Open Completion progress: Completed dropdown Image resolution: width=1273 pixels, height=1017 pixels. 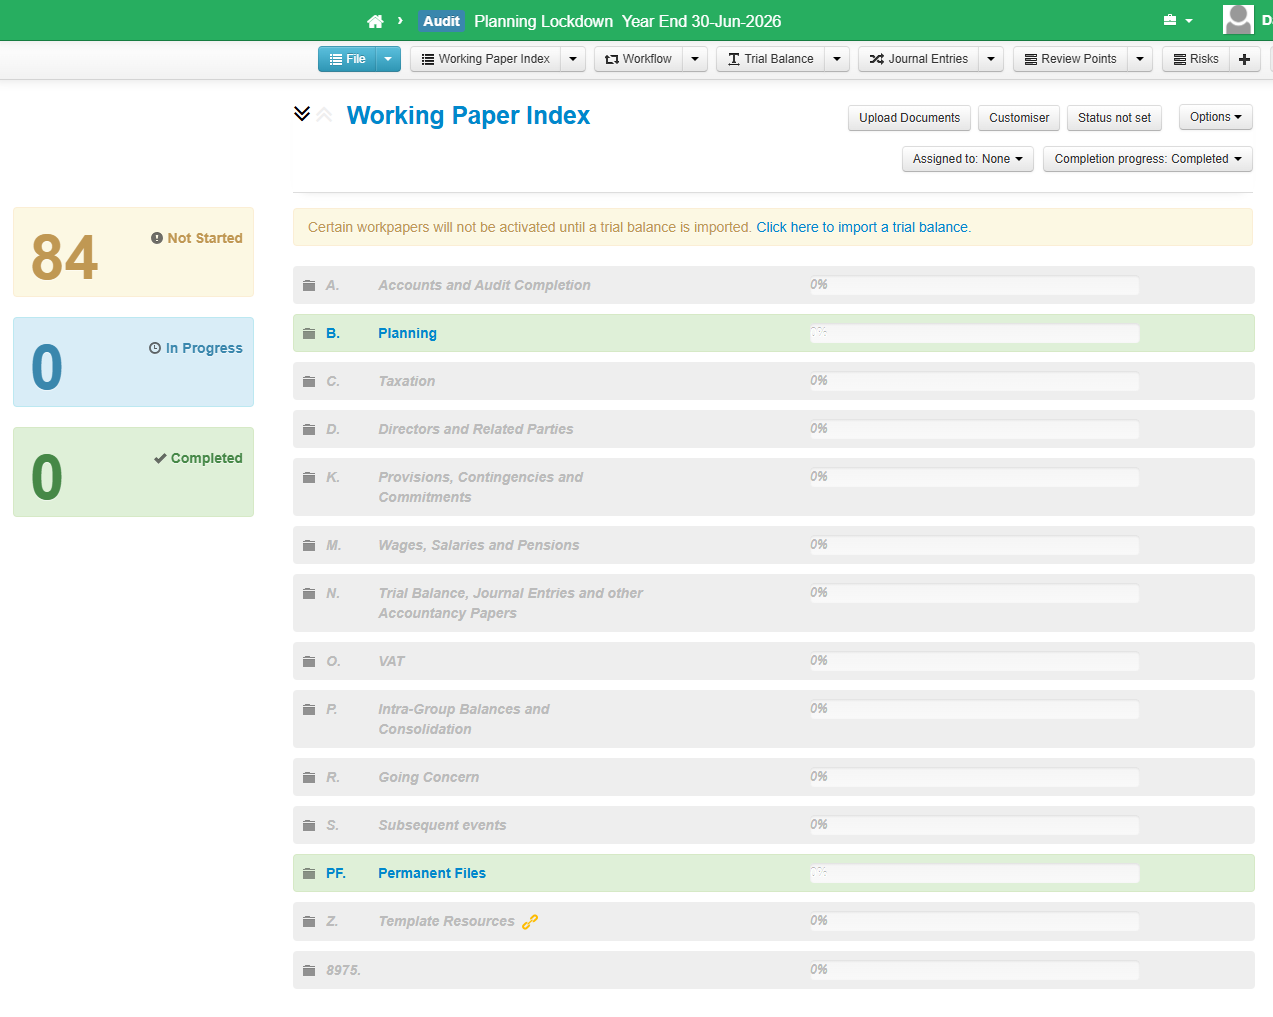(x=1147, y=159)
